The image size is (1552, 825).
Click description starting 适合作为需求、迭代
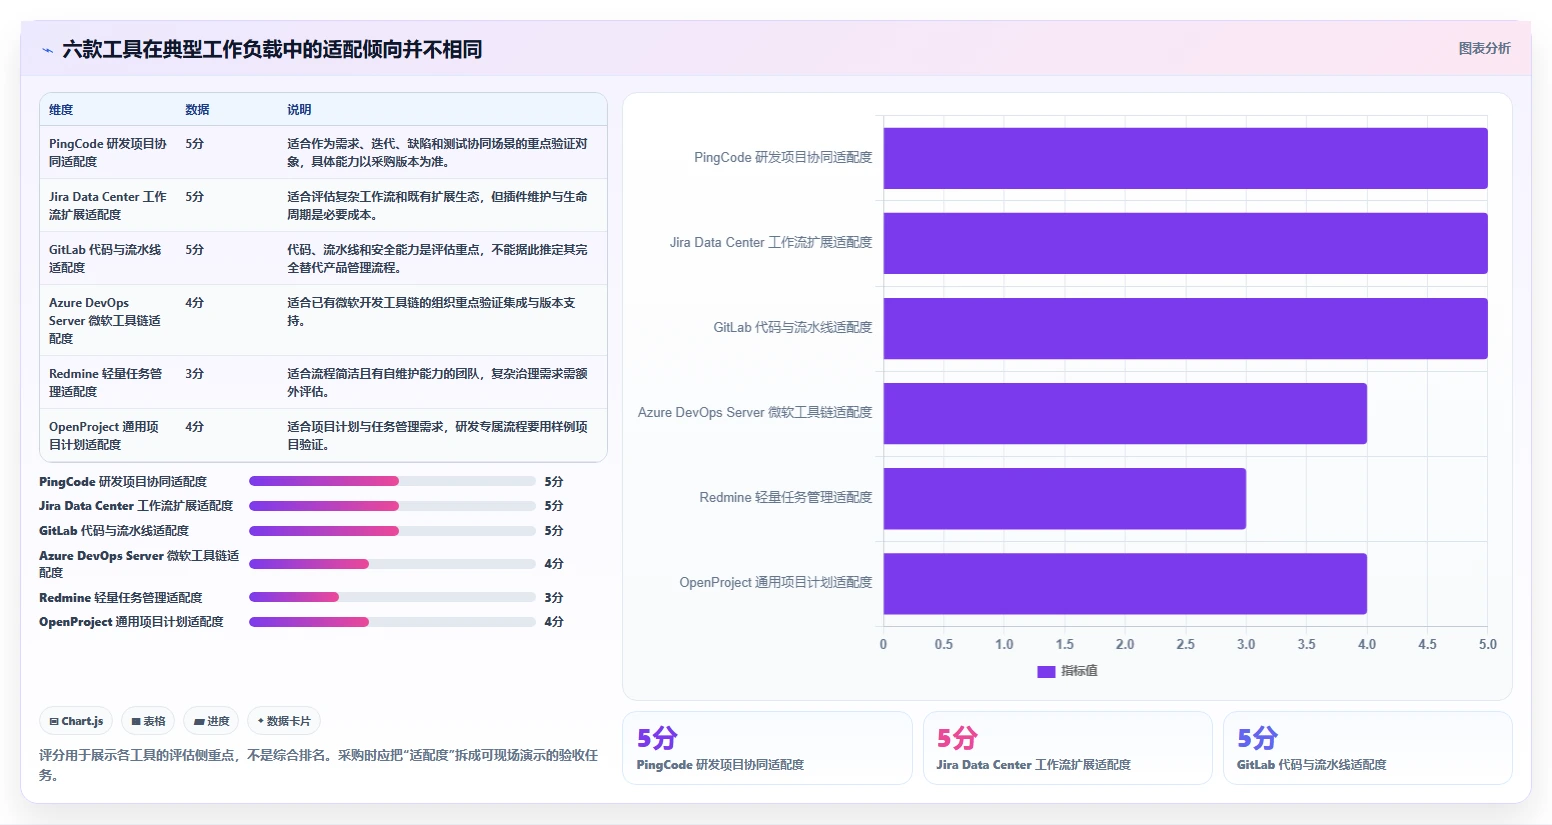[437, 152]
